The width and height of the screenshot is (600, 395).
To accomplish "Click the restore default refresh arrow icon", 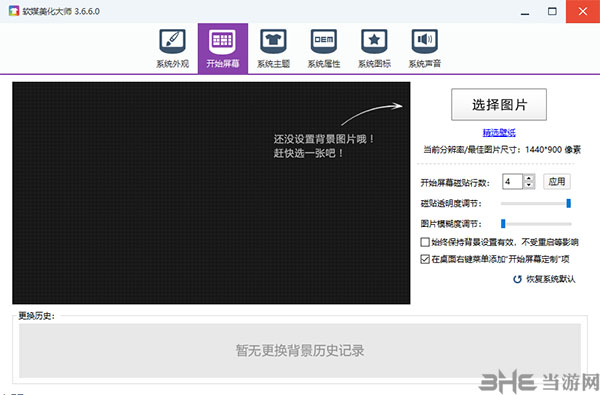I will (517, 279).
